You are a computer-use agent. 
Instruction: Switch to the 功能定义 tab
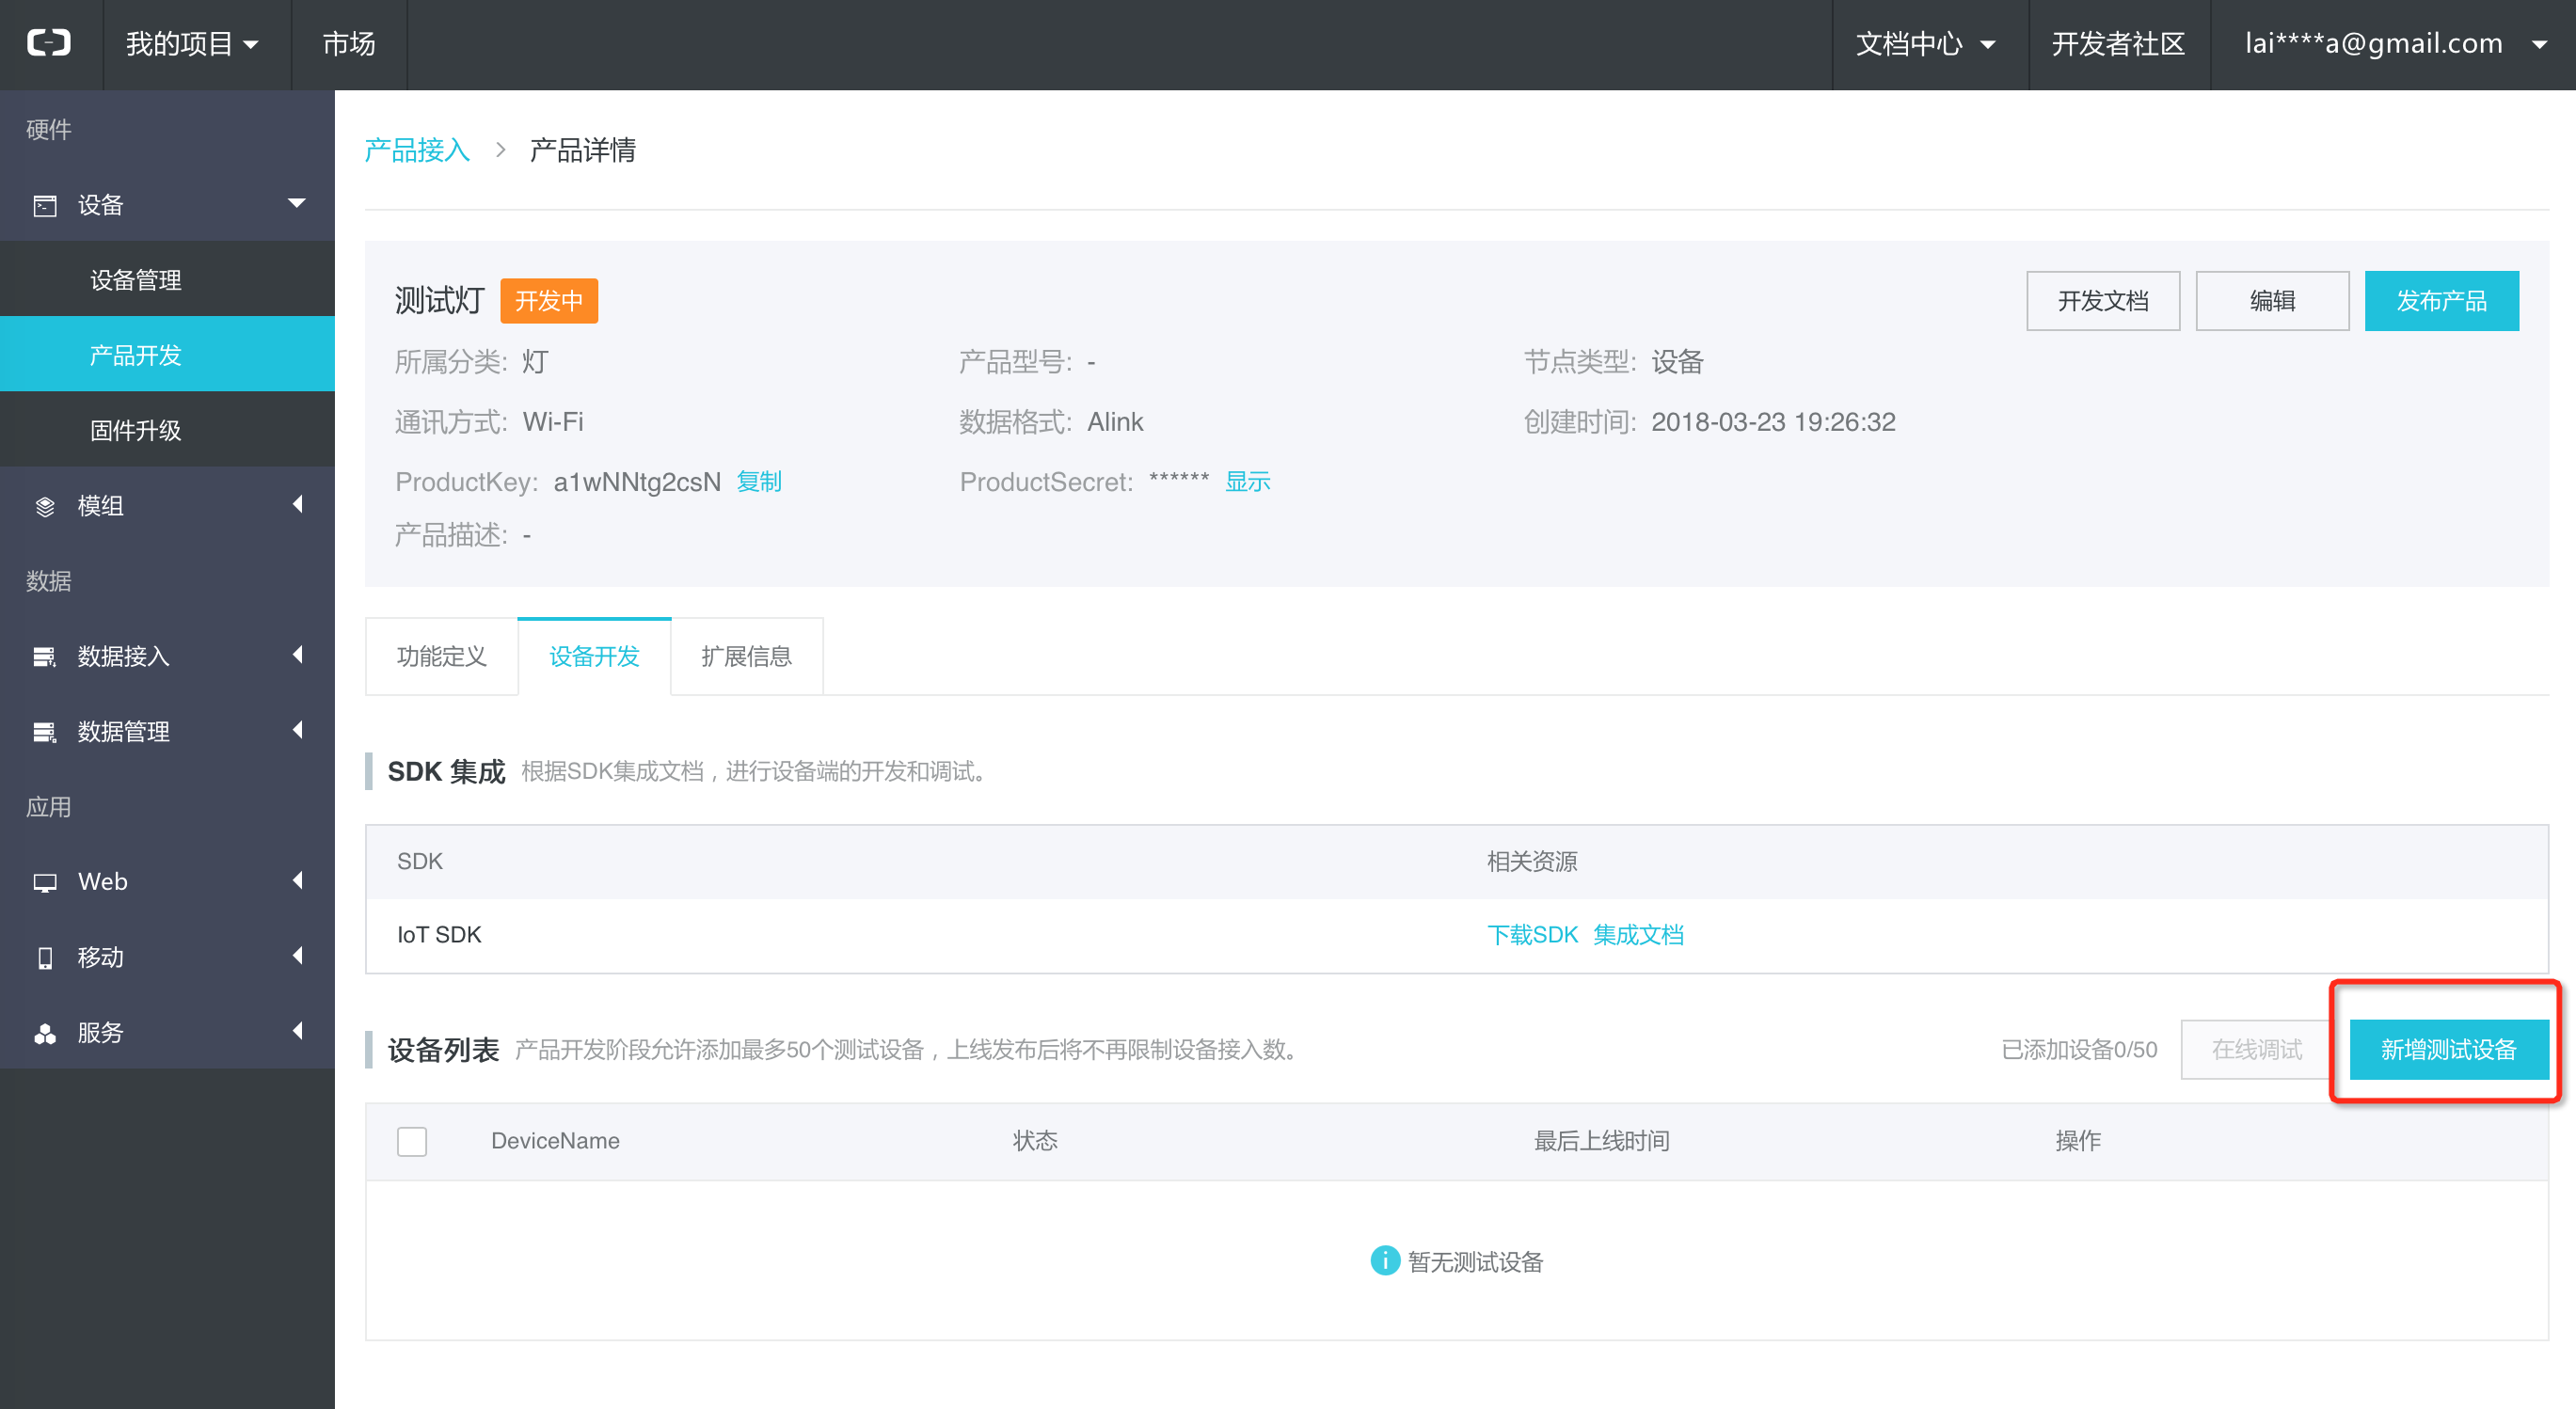tap(441, 656)
